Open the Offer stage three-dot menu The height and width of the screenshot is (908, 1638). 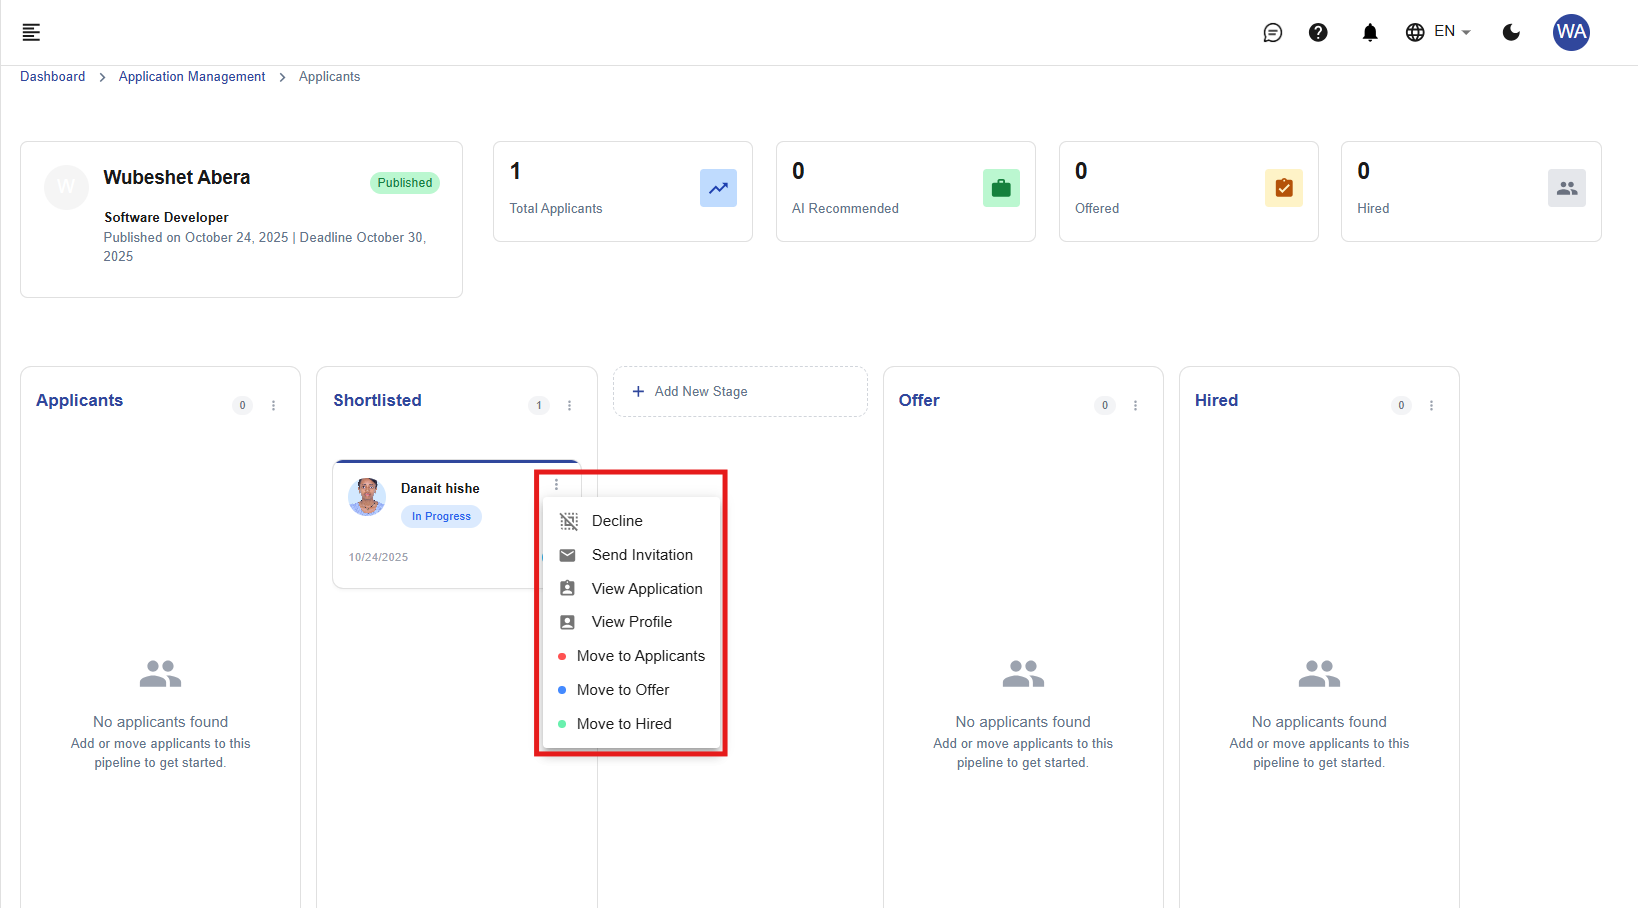point(1135,405)
